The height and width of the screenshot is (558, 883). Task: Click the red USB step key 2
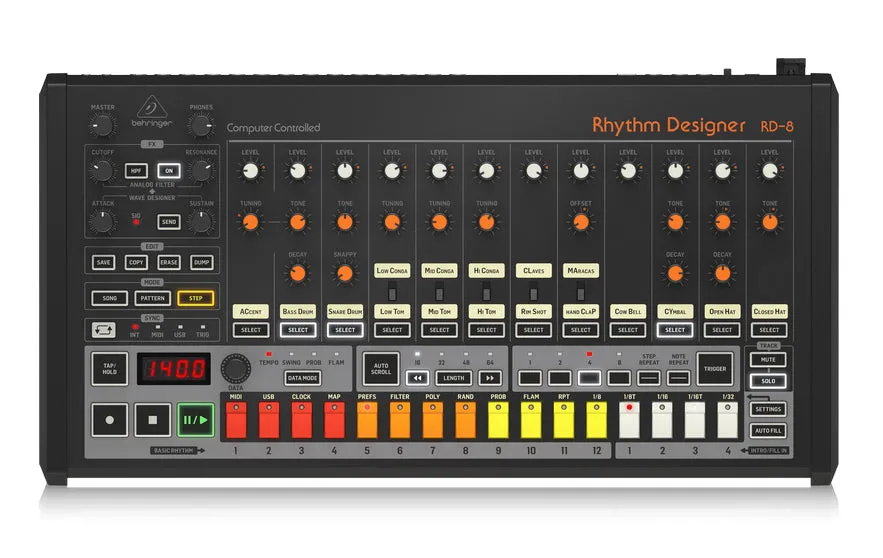(x=269, y=419)
